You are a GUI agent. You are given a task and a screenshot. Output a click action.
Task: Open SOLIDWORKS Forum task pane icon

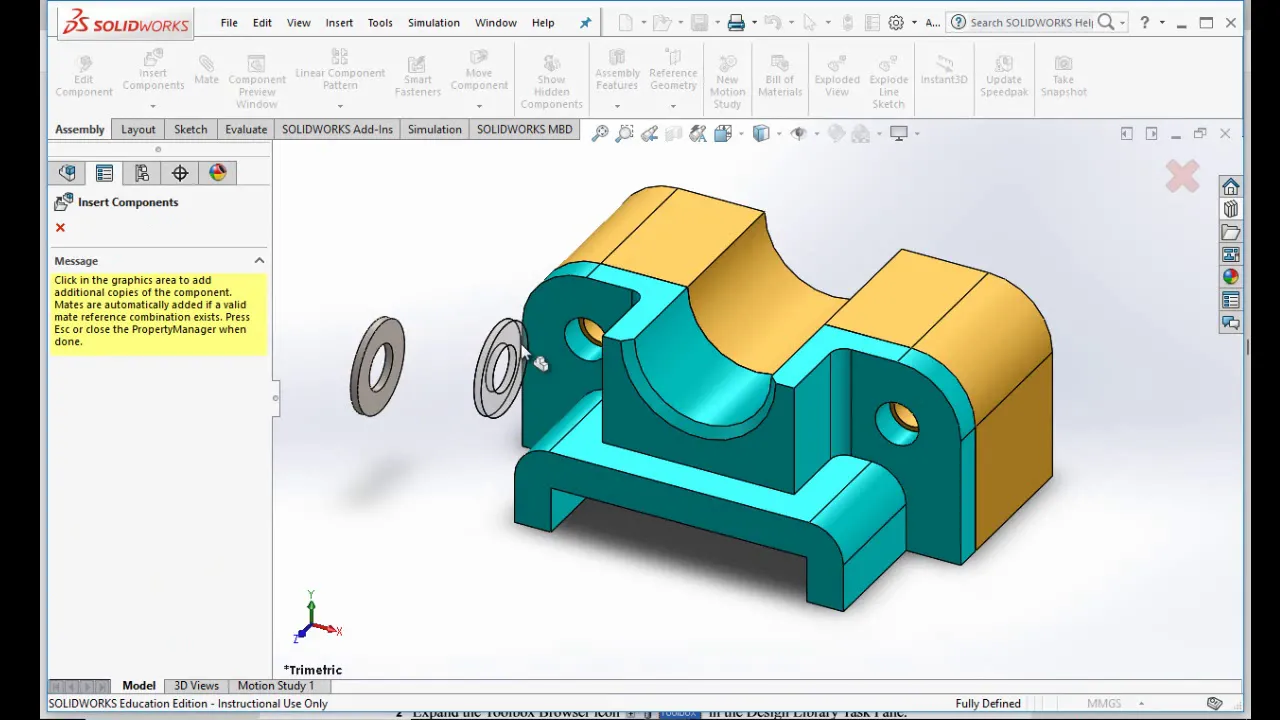(1231, 323)
